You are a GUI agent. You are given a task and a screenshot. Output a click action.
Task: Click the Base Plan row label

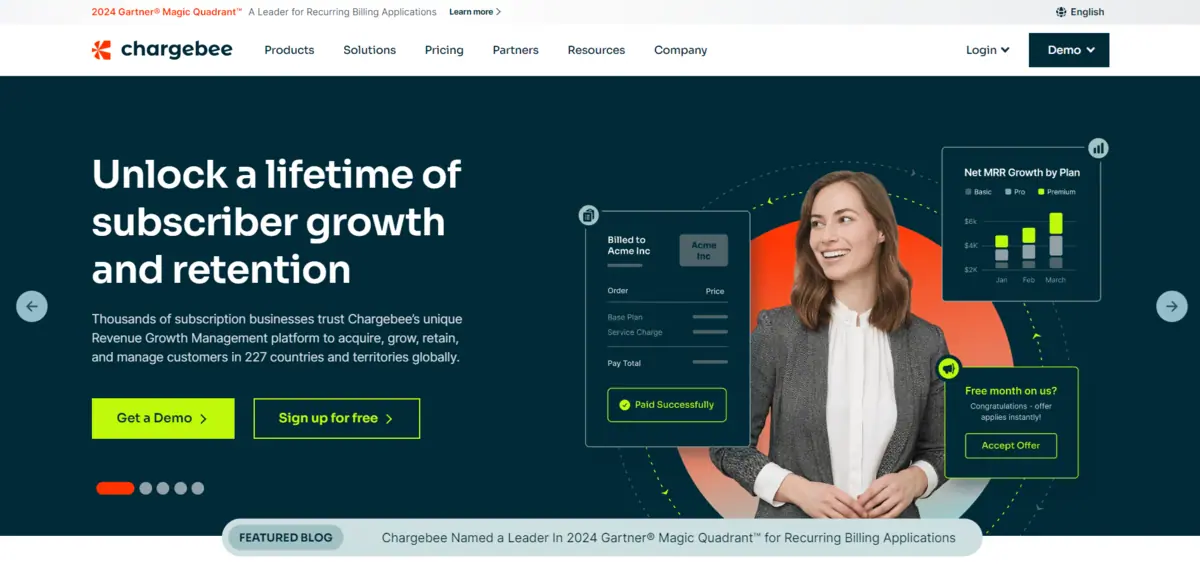pos(625,317)
